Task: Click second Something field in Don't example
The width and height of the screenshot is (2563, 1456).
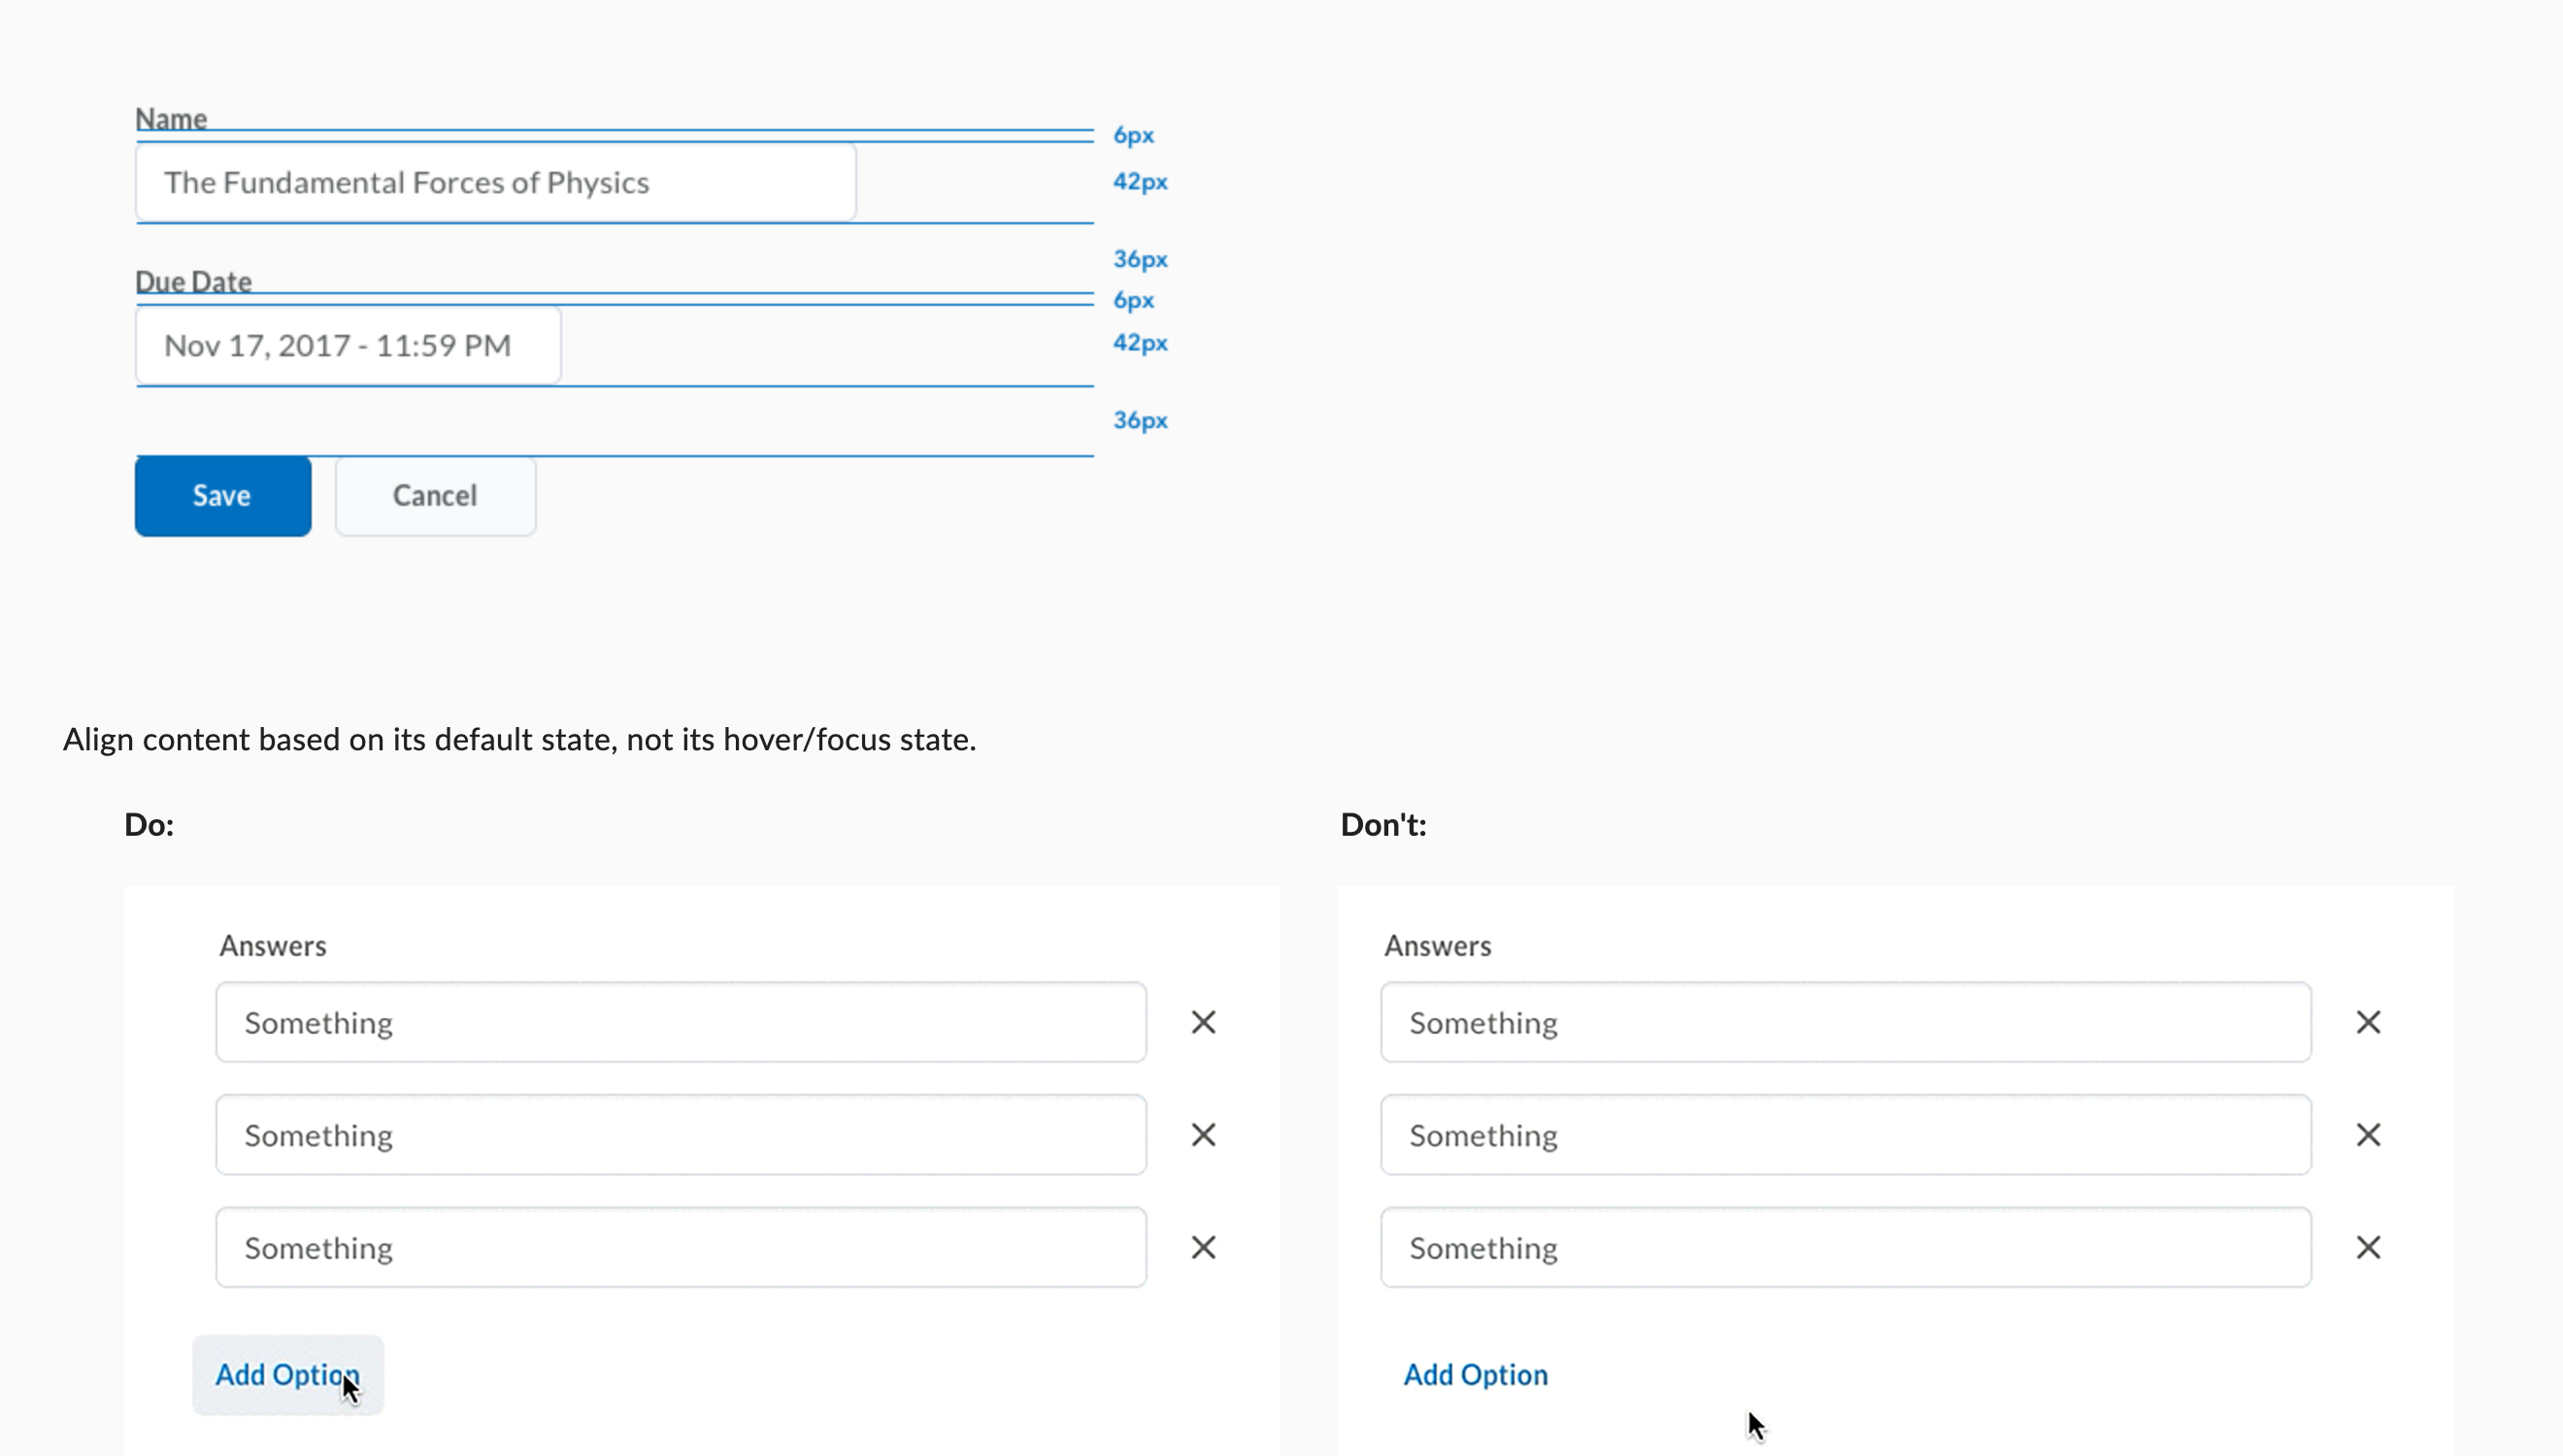Action: click(1846, 1135)
